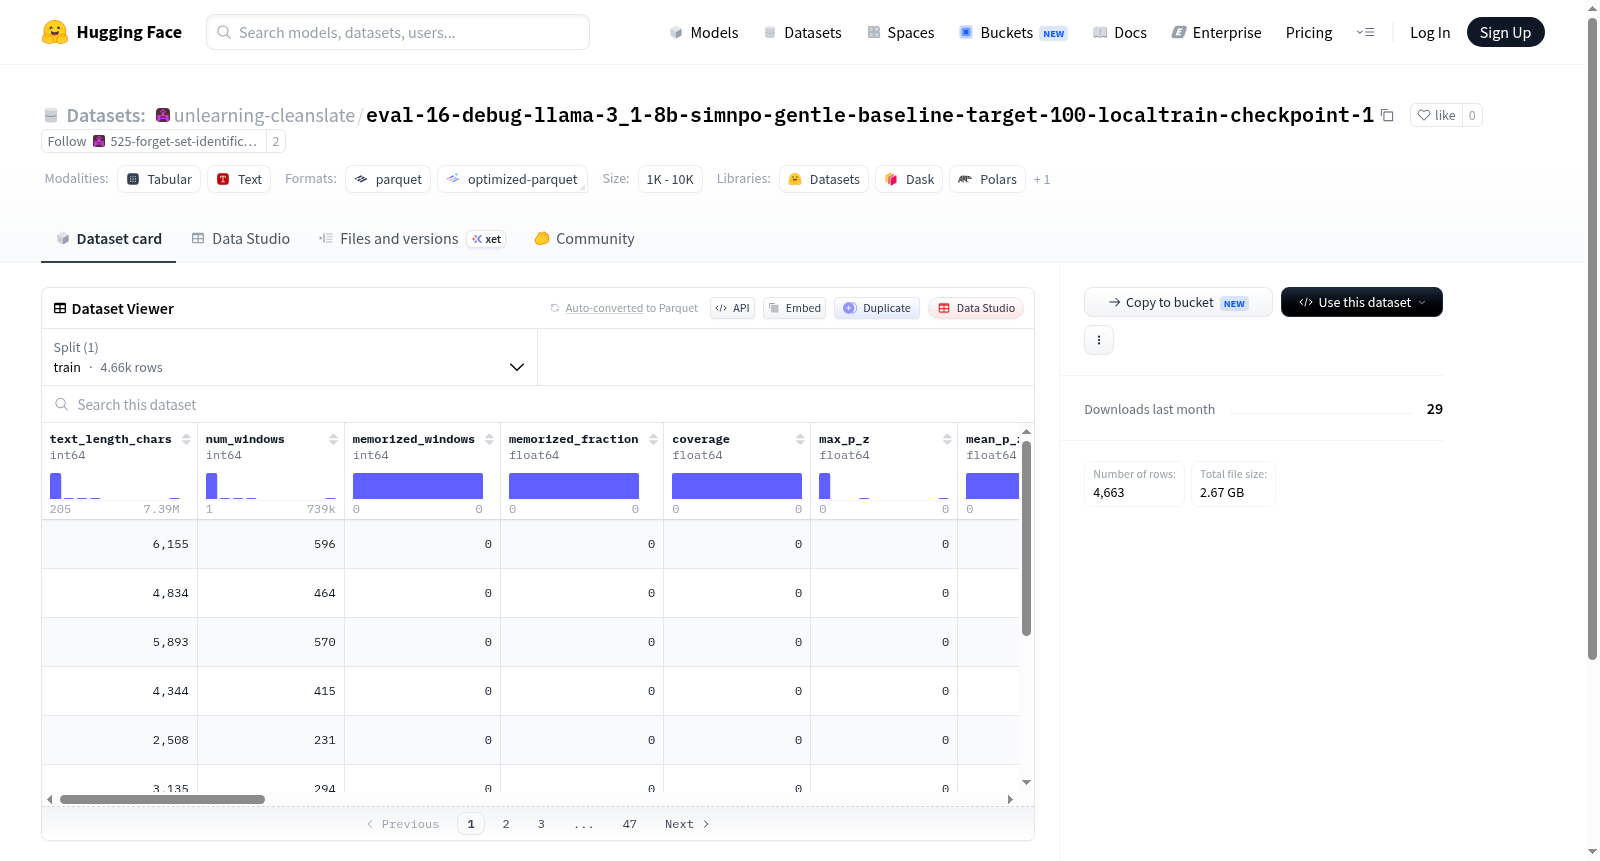The height and width of the screenshot is (861, 1600).
Task: Click the text_length_chars histogram bar
Action: [56, 486]
